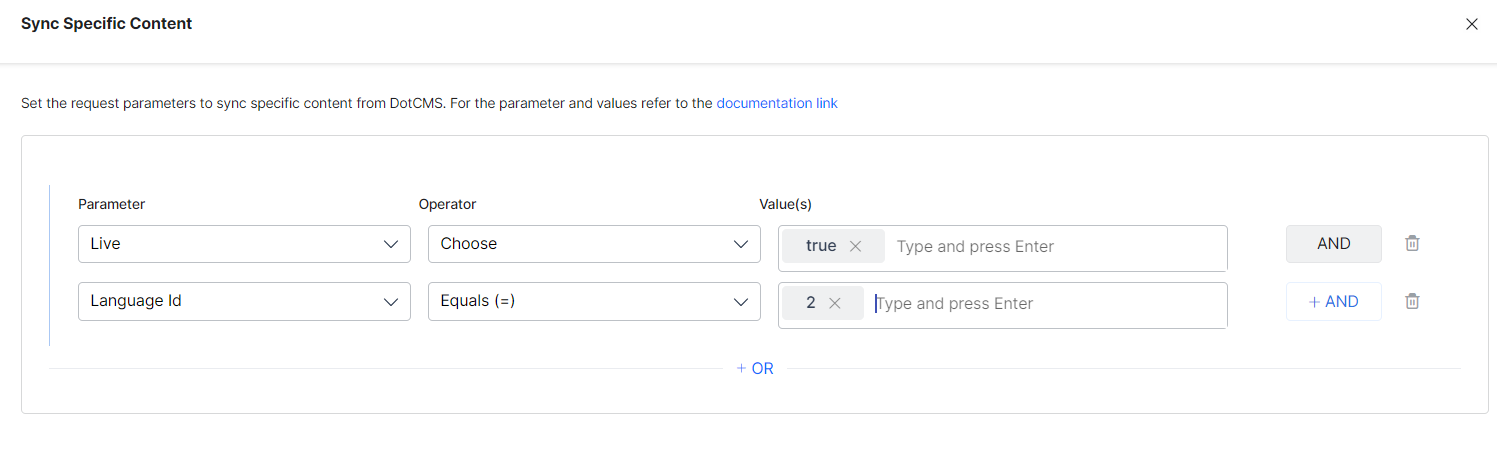Viewport: 1497px width, 469px height.
Task: Remove the "2" value tag
Action: point(834,303)
